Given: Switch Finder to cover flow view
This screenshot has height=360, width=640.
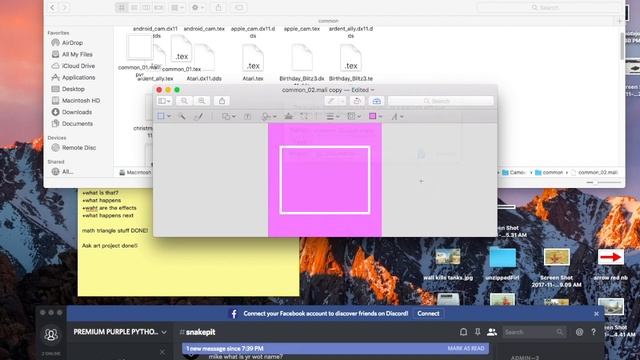Looking at the screenshot, I should [x=158, y=7].
